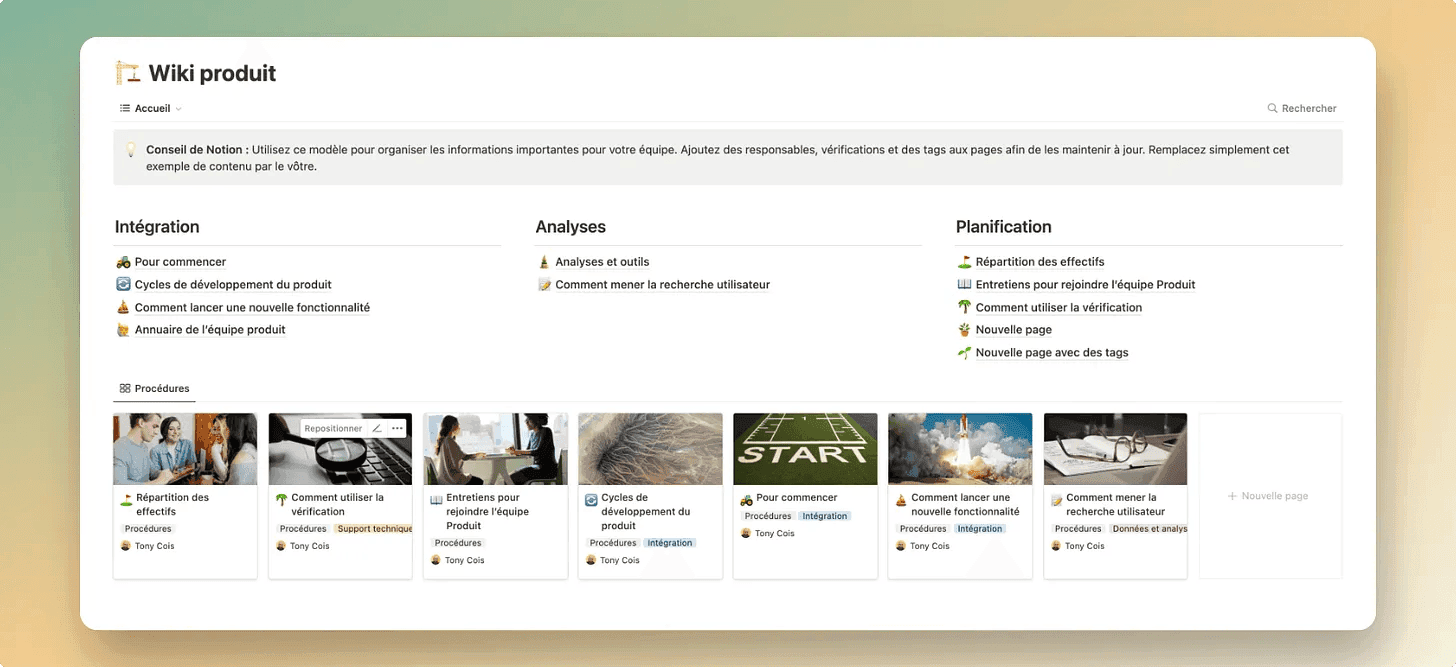Click the magnifier icon next to Rechercher
Screen dimensions: 1456x667
point(1270,108)
